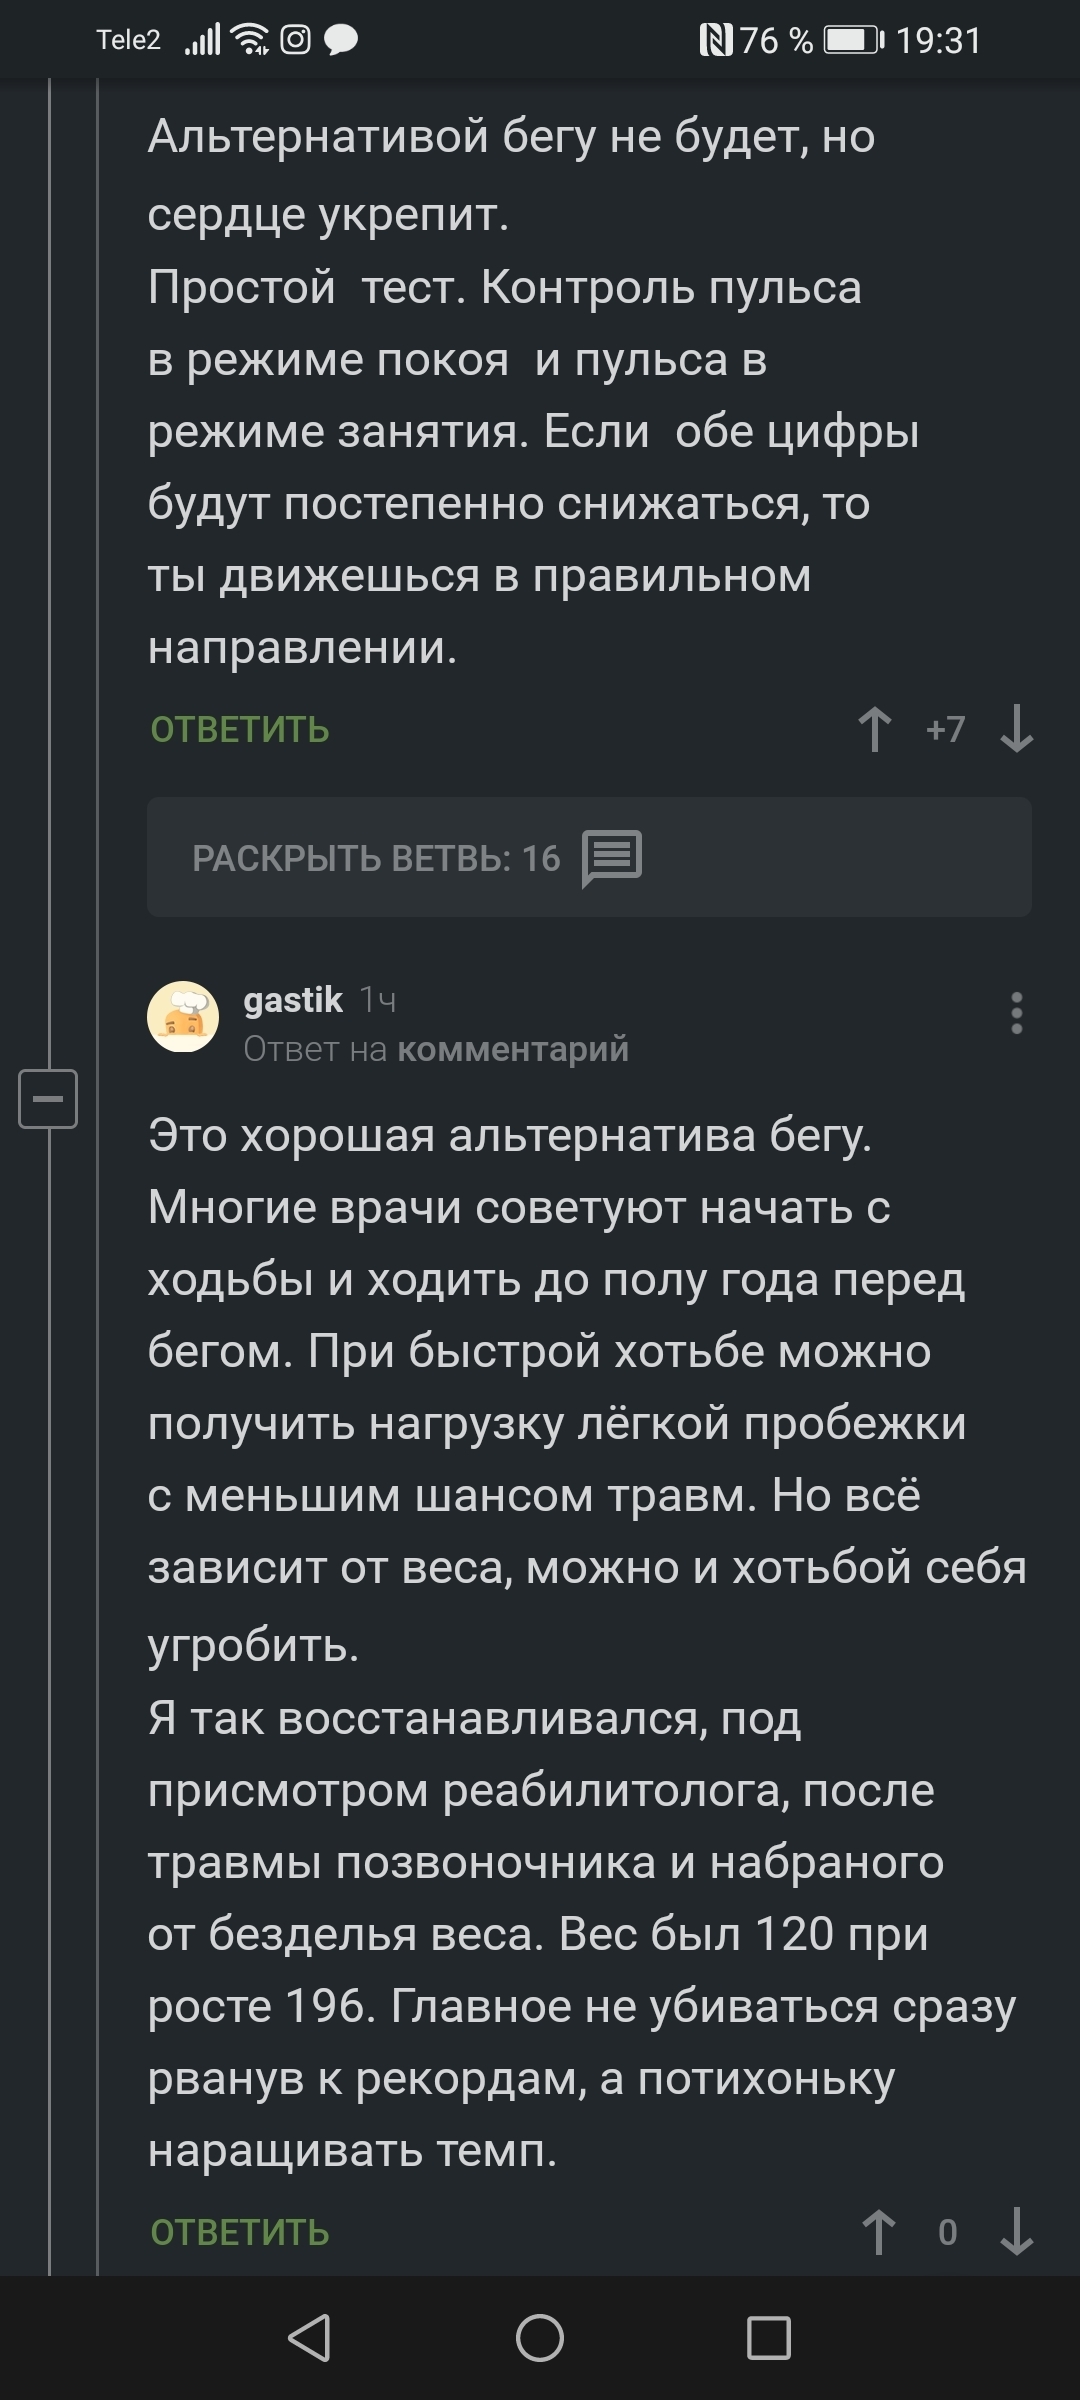Tap the +7 rating value
Screen dimensions: 1080x2400
[x=945, y=729]
